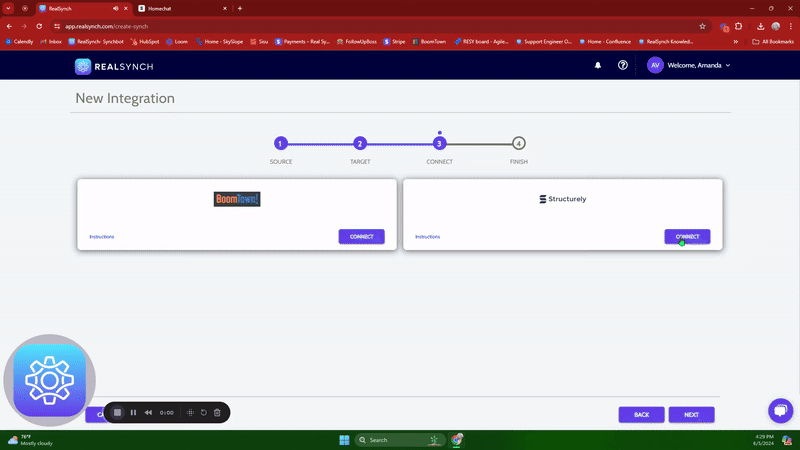Select step 3 Connect marker
The width and height of the screenshot is (800, 450).
tap(439, 143)
